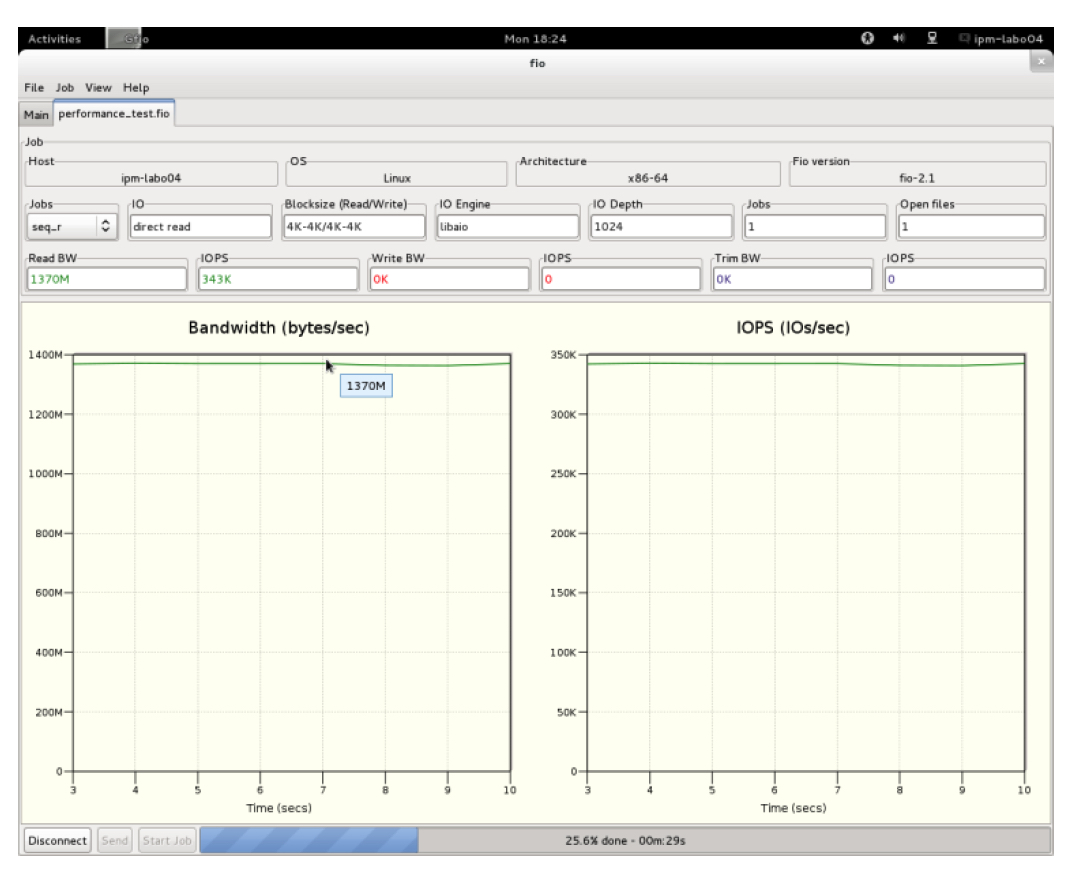Image resolution: width=1070 pixels, height=879 pixels.
Task: Click the IO Engine field showing libaio
Action: (x=508, y=227)
